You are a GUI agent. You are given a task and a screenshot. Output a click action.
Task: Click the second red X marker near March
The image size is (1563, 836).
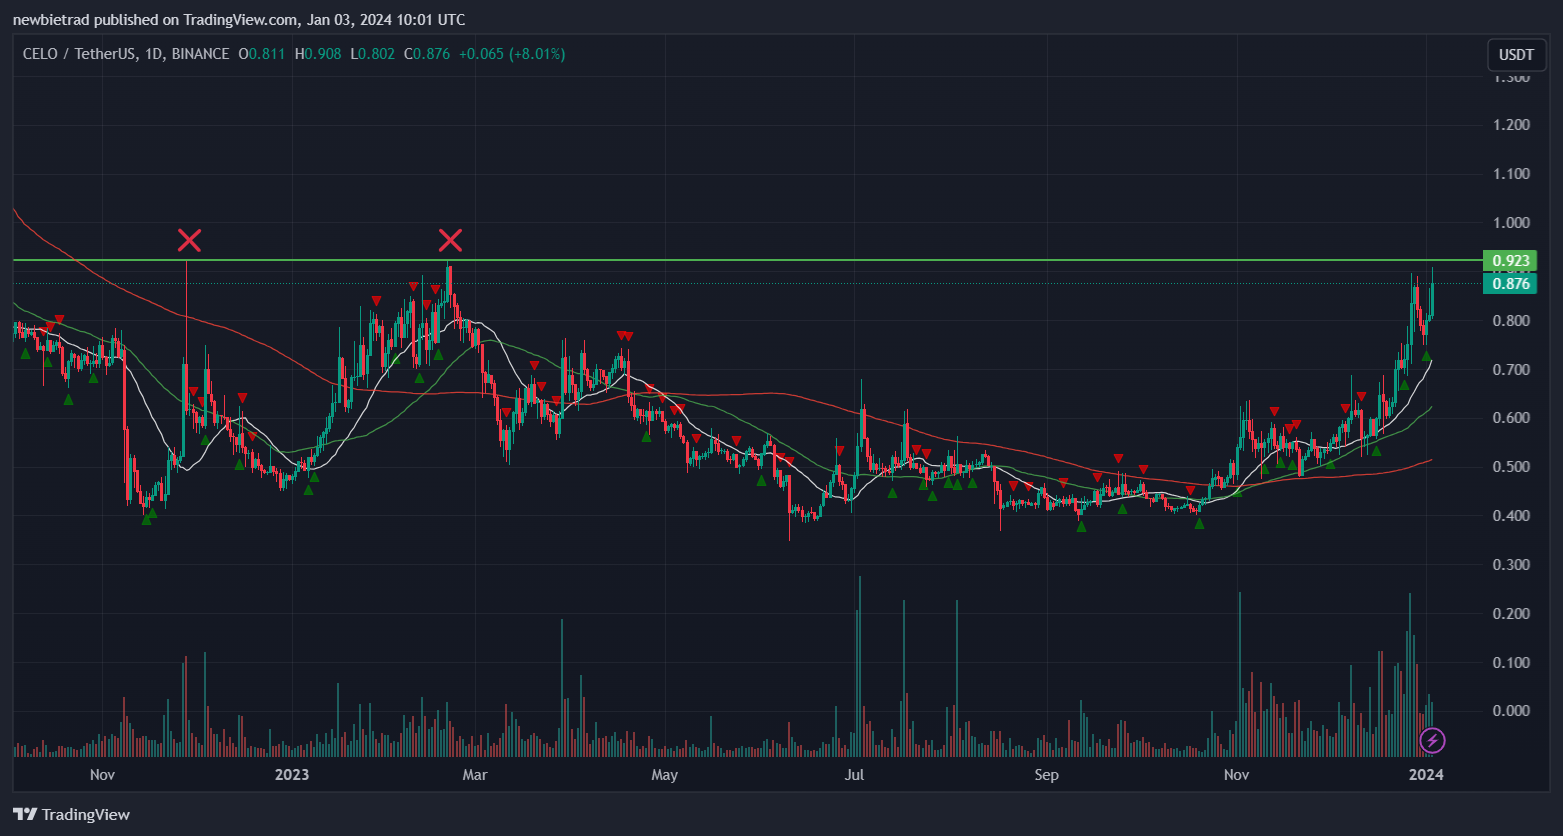point(451,240)
